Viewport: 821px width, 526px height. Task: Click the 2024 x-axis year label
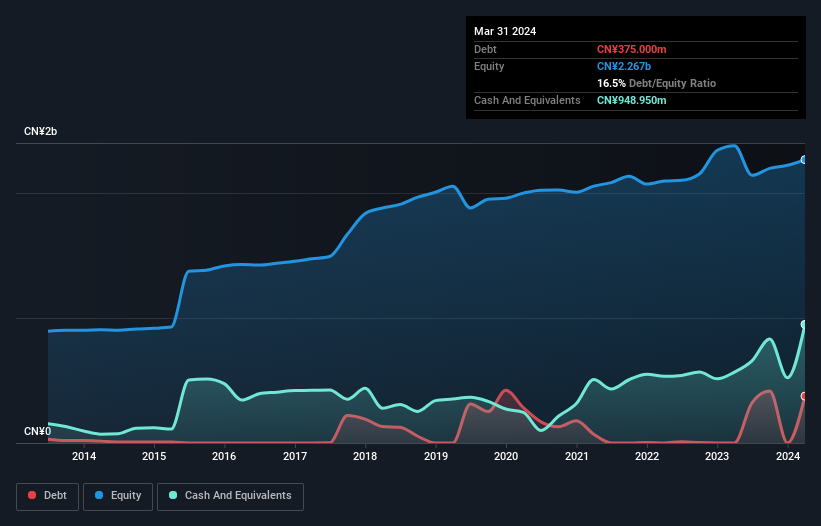coord(787,457)
